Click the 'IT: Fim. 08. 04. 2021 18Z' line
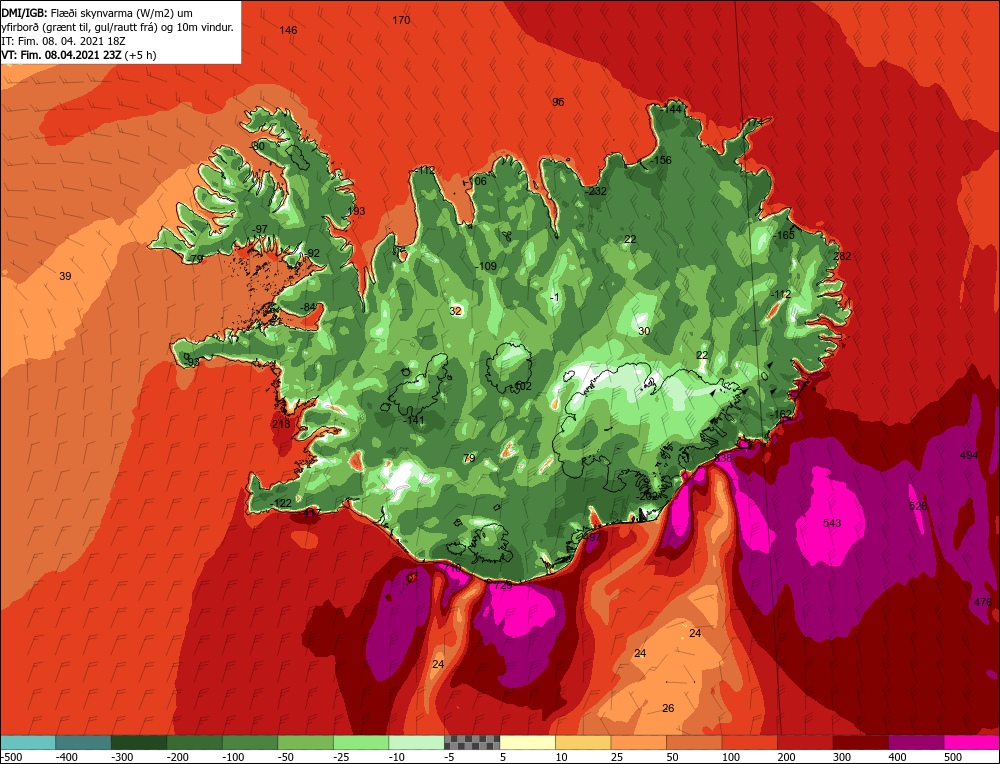1000x764 pixels. [63, 41]
